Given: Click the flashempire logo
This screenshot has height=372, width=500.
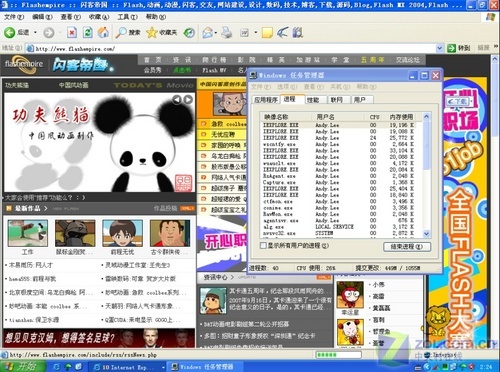Looking at the screenshot, I should pos(24,64).
